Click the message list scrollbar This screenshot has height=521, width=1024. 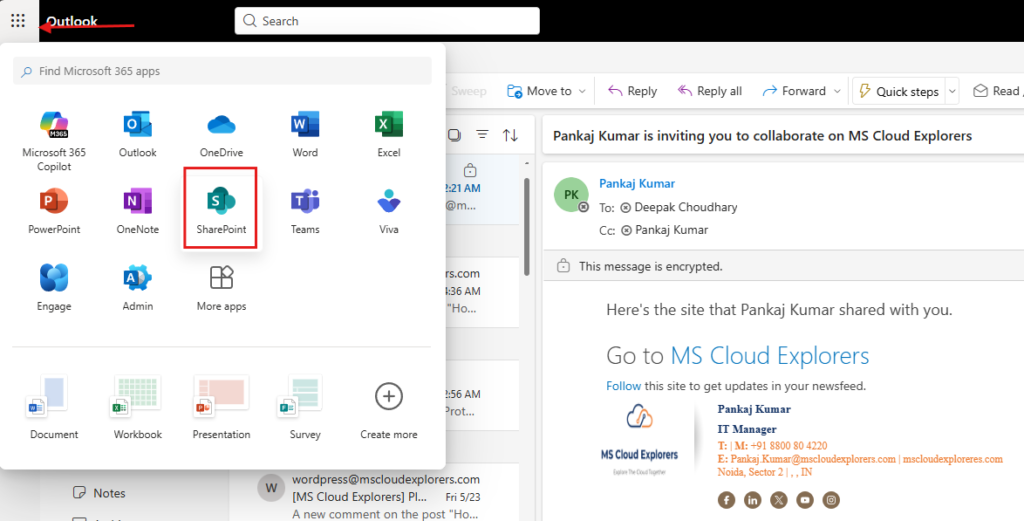(527, 227)
